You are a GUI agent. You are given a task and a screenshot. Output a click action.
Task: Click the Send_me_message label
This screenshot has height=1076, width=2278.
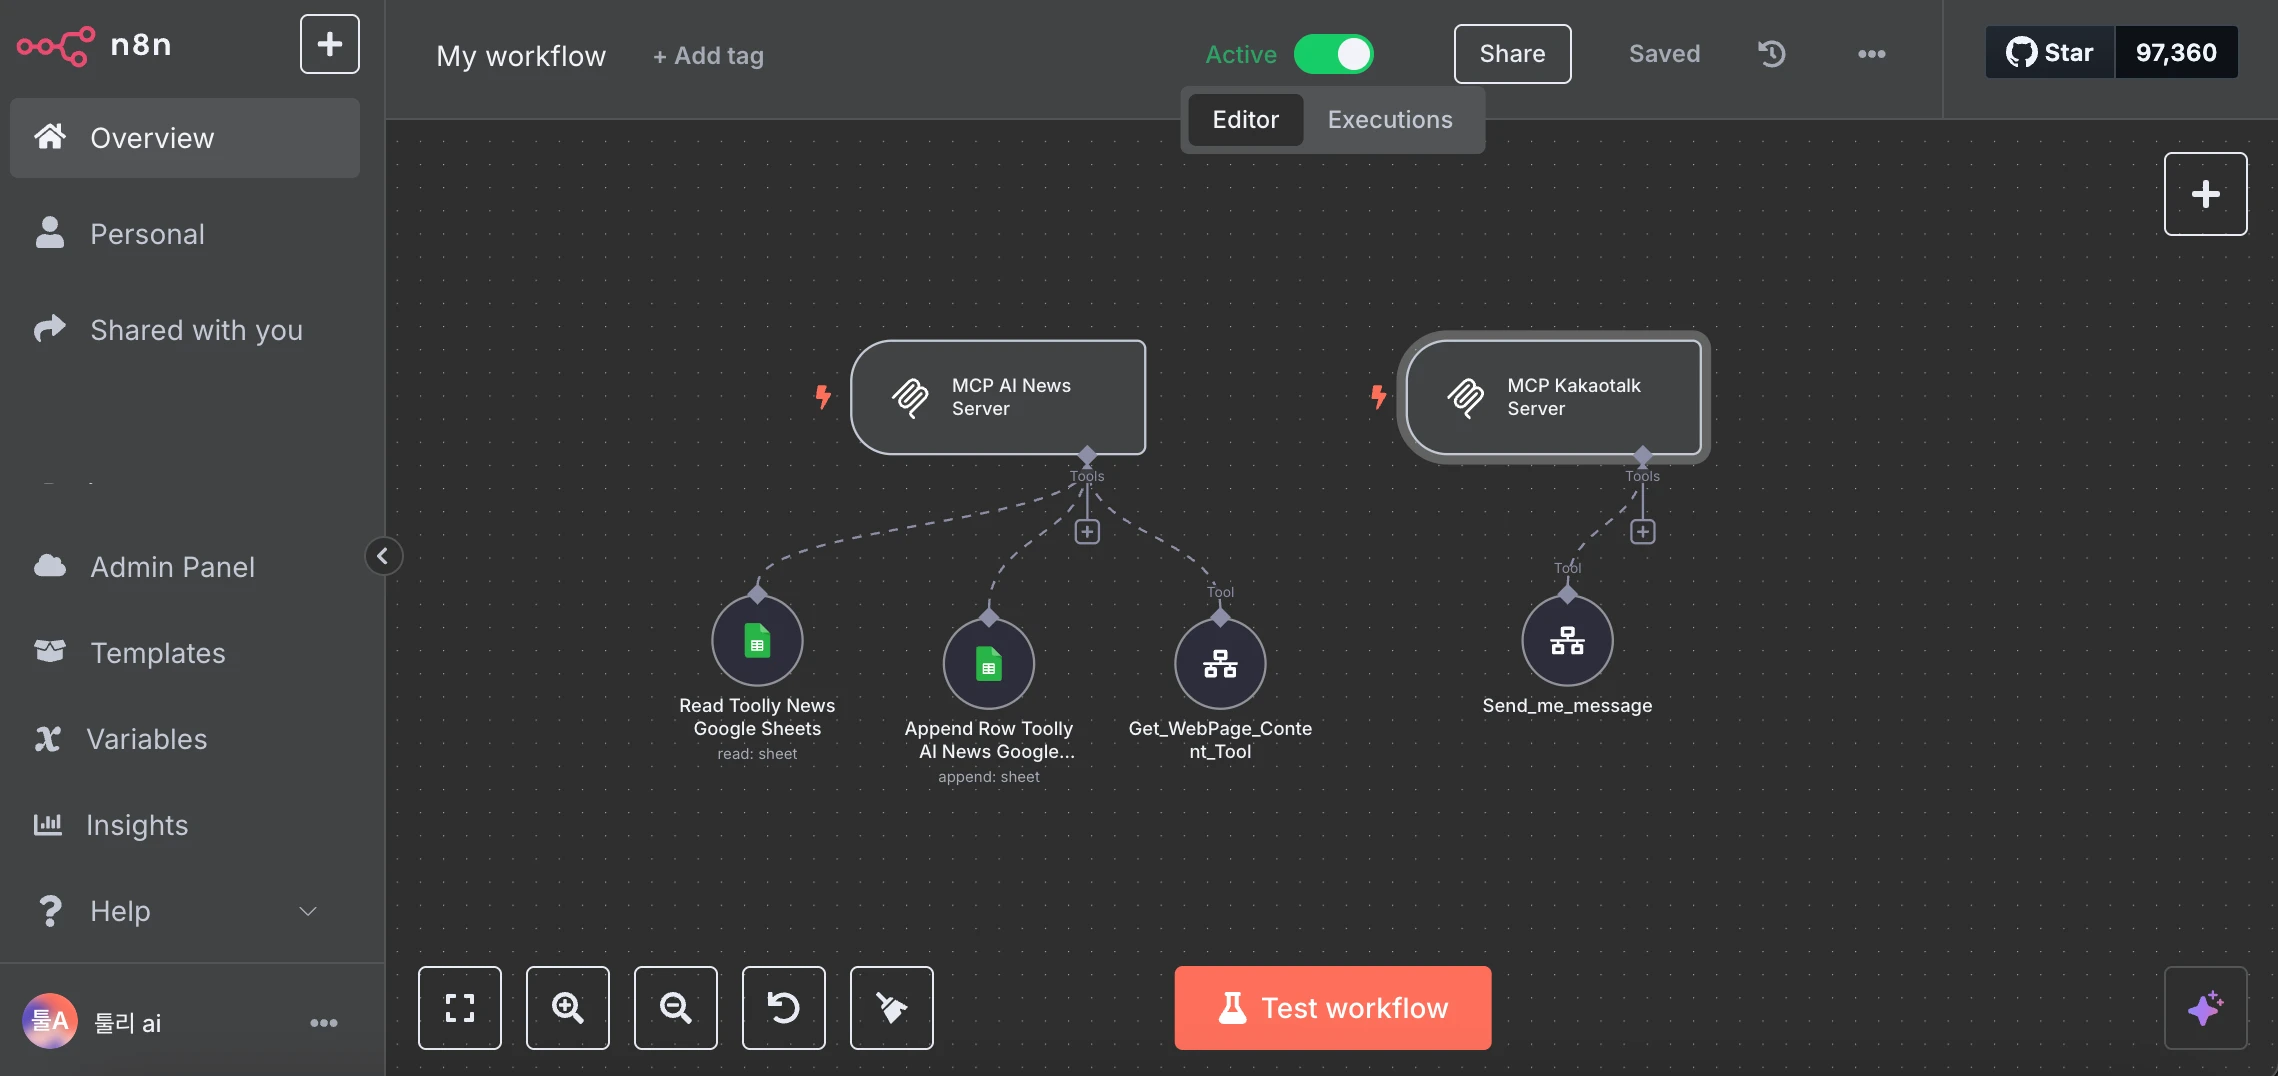tap(1567, 706)
